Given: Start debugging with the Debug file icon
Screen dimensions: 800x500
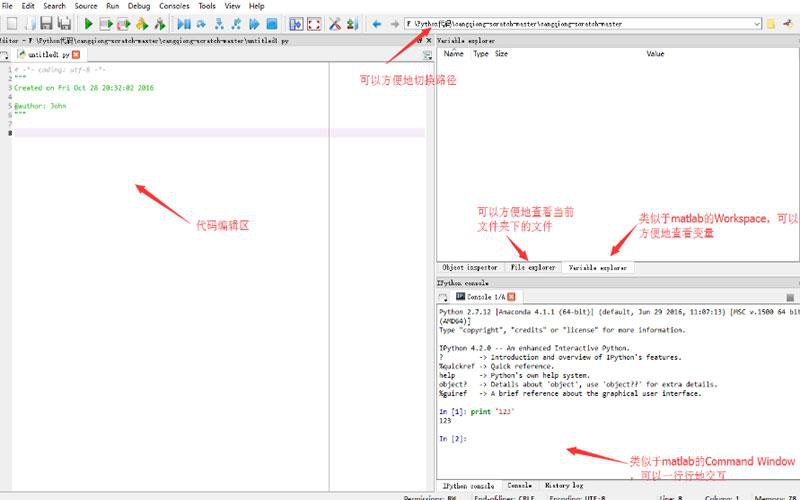Looking at the screenshot, I should point(184,23).
